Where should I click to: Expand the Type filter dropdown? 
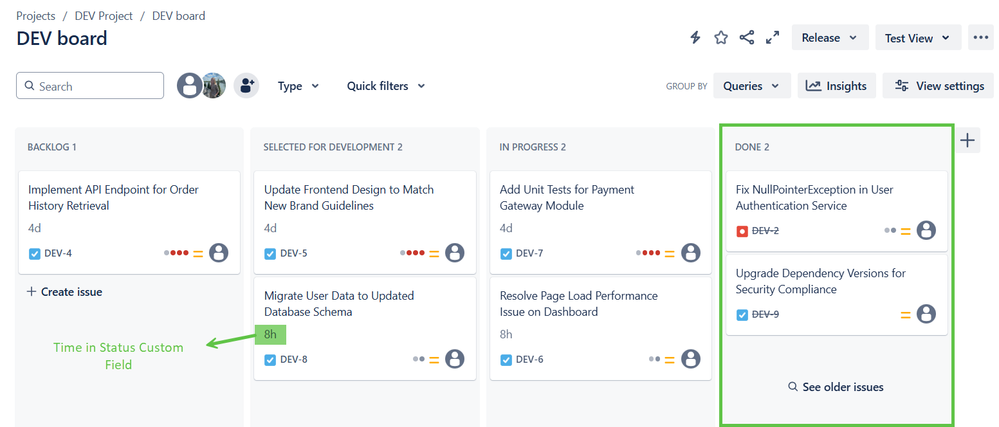click(298, 86)
